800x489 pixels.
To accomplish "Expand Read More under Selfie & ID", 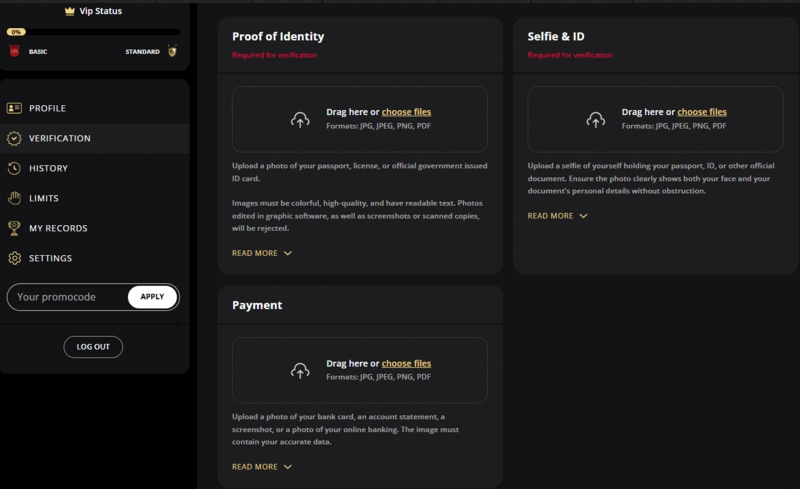I will [x=557, y=215].
